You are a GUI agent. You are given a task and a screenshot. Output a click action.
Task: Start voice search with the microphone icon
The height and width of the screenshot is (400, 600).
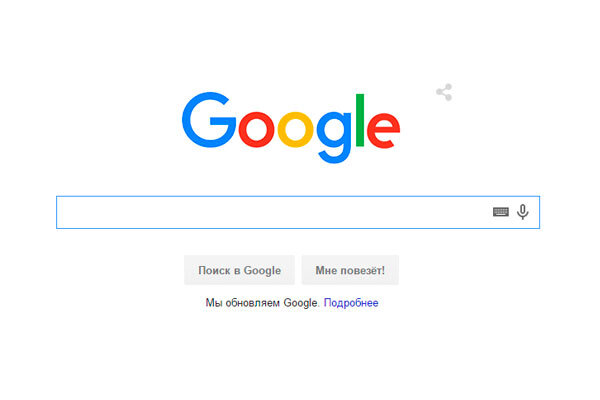pyautogui.click(x=523, y=212)
